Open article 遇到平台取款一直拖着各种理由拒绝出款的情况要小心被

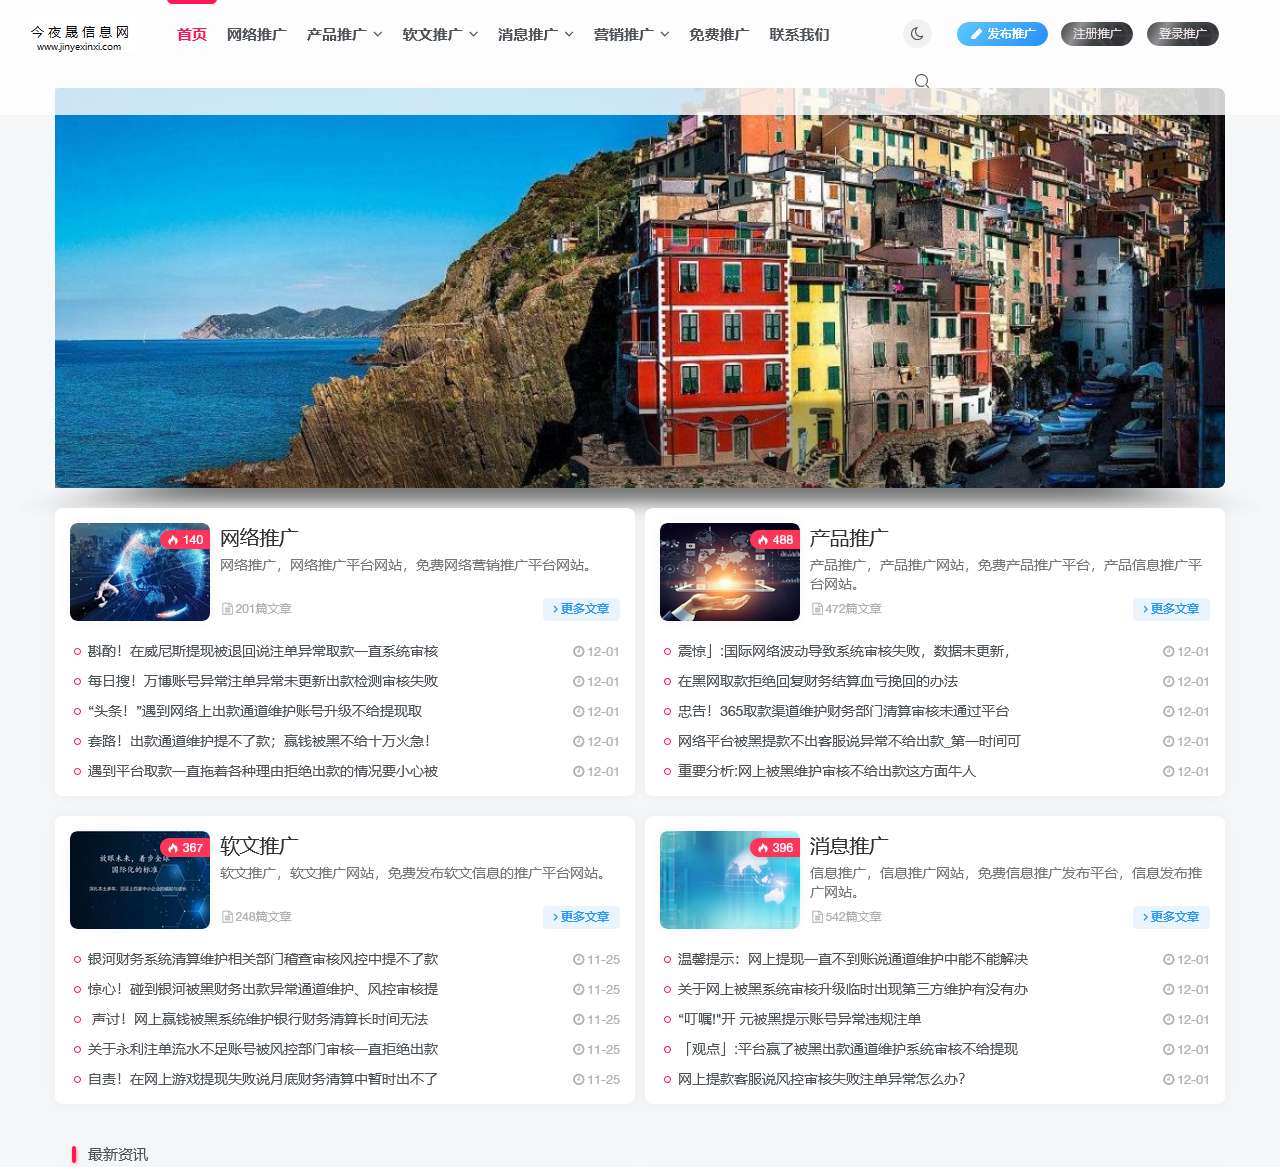tap(263, 772)
